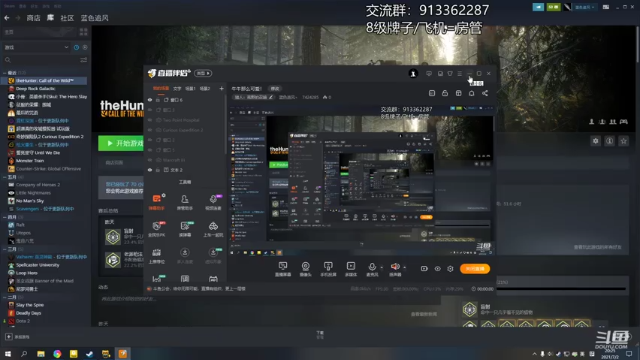Open 社区 tab in Steam navigation
Screen dimensions: 640x360
click(67, 18)
